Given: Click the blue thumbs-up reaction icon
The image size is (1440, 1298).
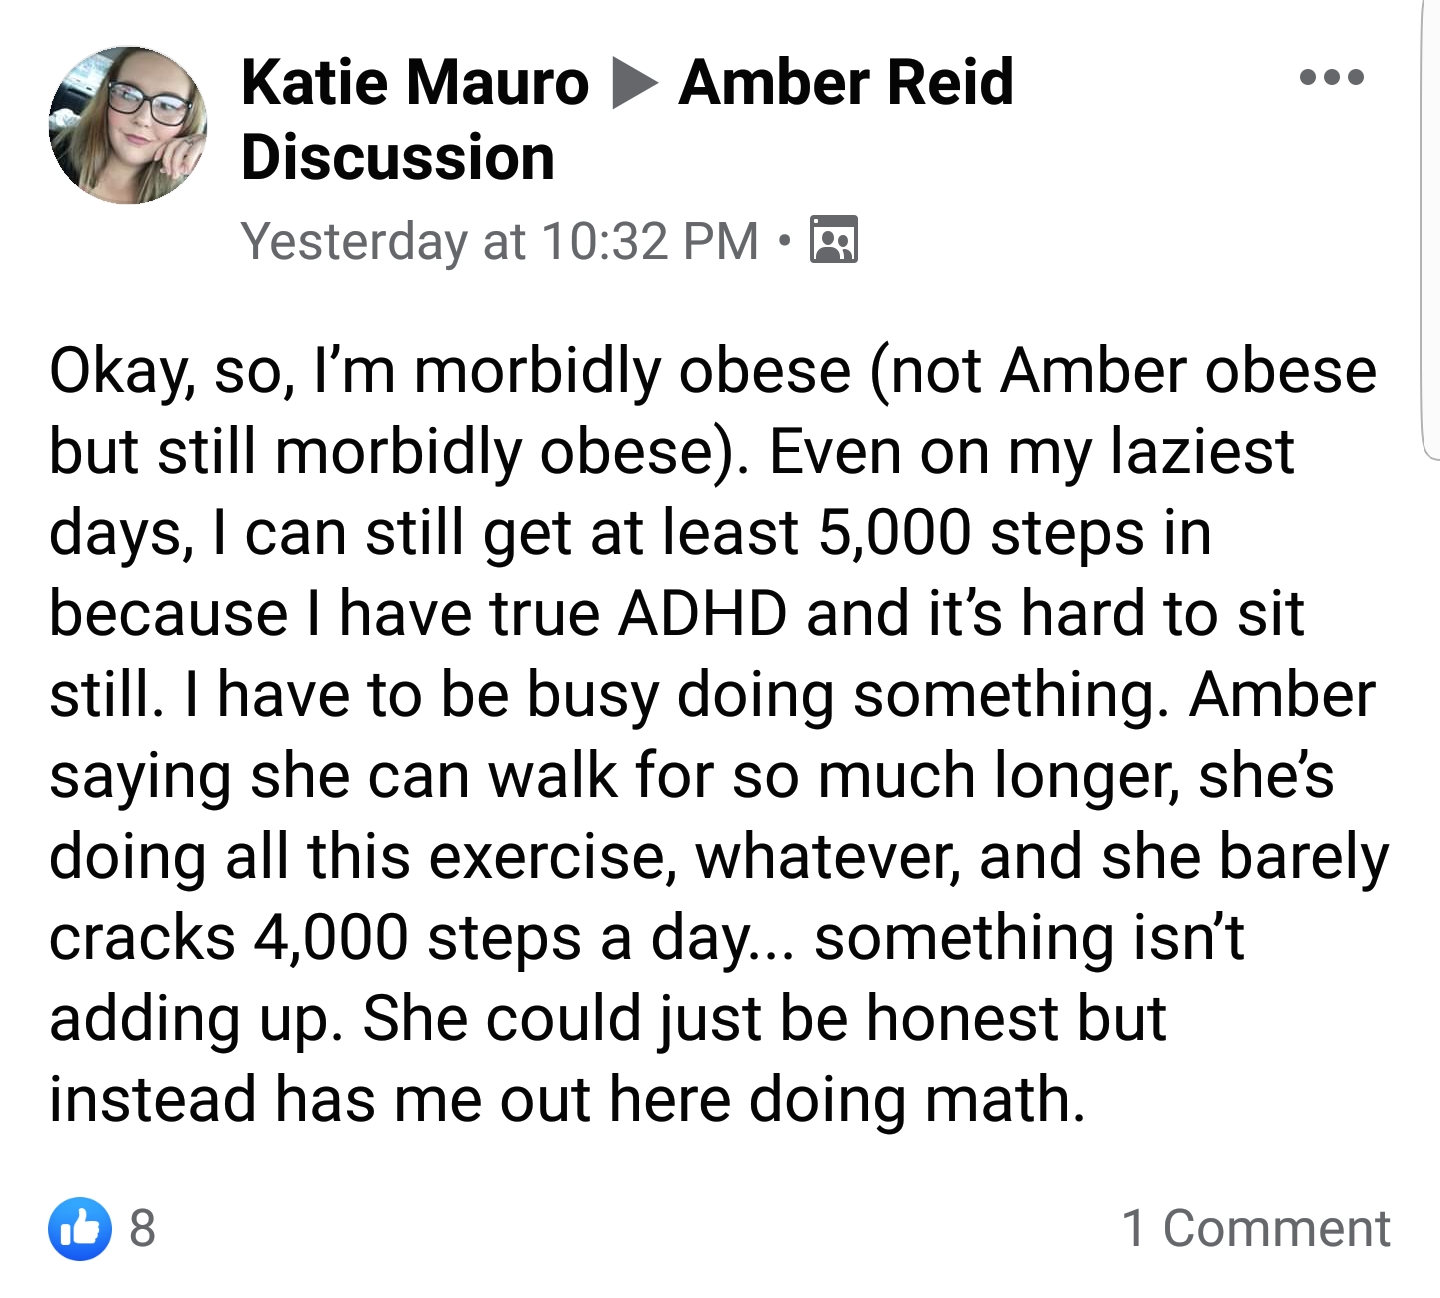Looking at the screenshot, I should [80, 1228].
